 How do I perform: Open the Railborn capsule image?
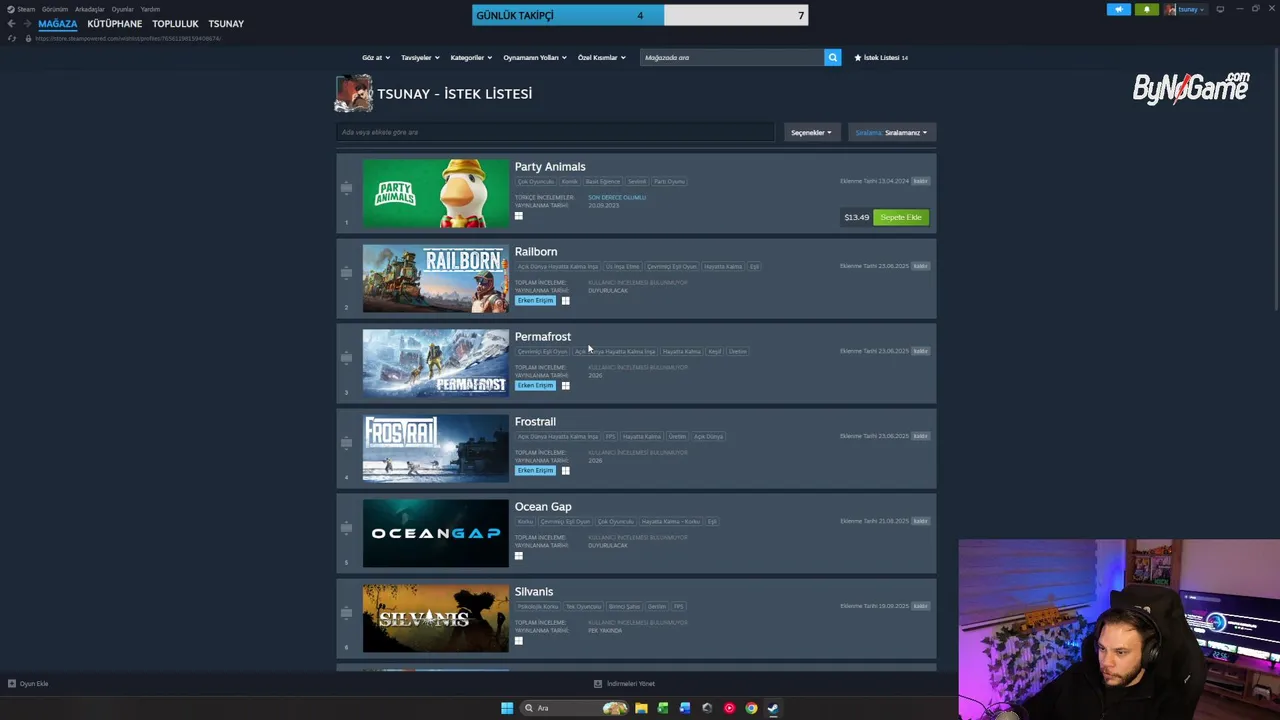pos(435,278)
